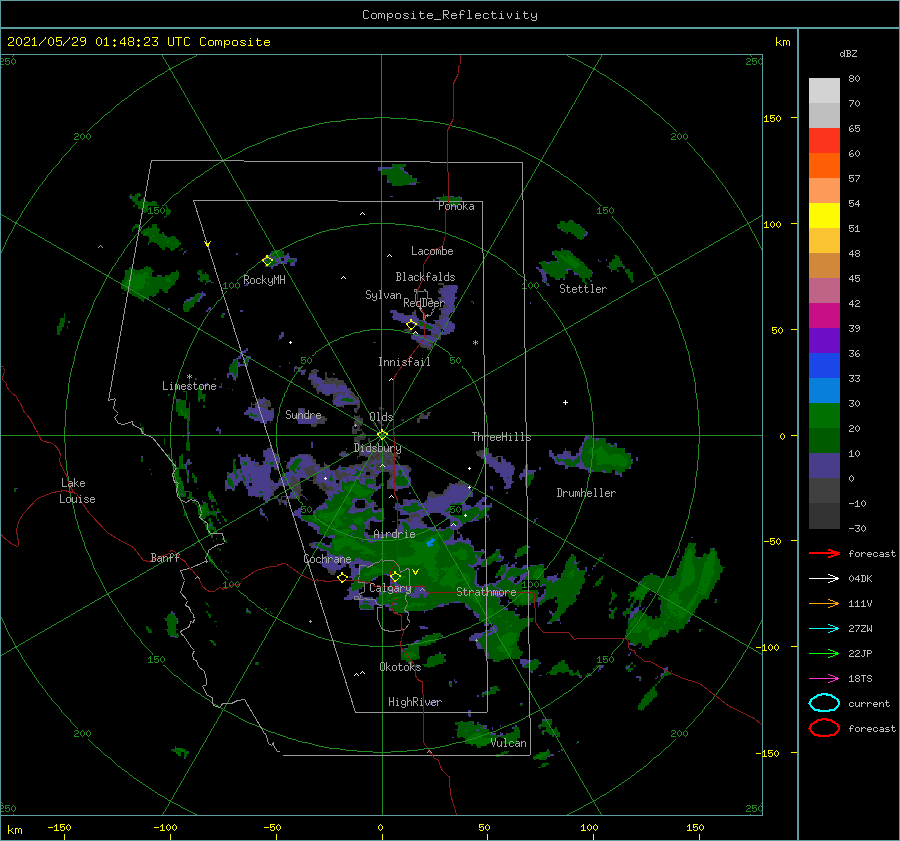Select the bright green 20 dBZ swatch
This screenshot has width=900, height=841.
(824, 415)
